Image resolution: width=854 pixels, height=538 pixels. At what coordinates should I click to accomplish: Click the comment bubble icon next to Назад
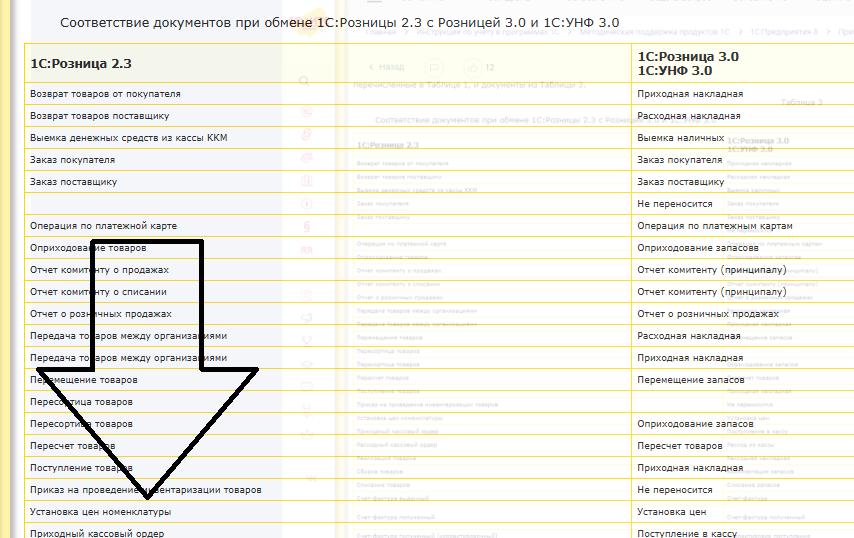[x=434, y=68]
